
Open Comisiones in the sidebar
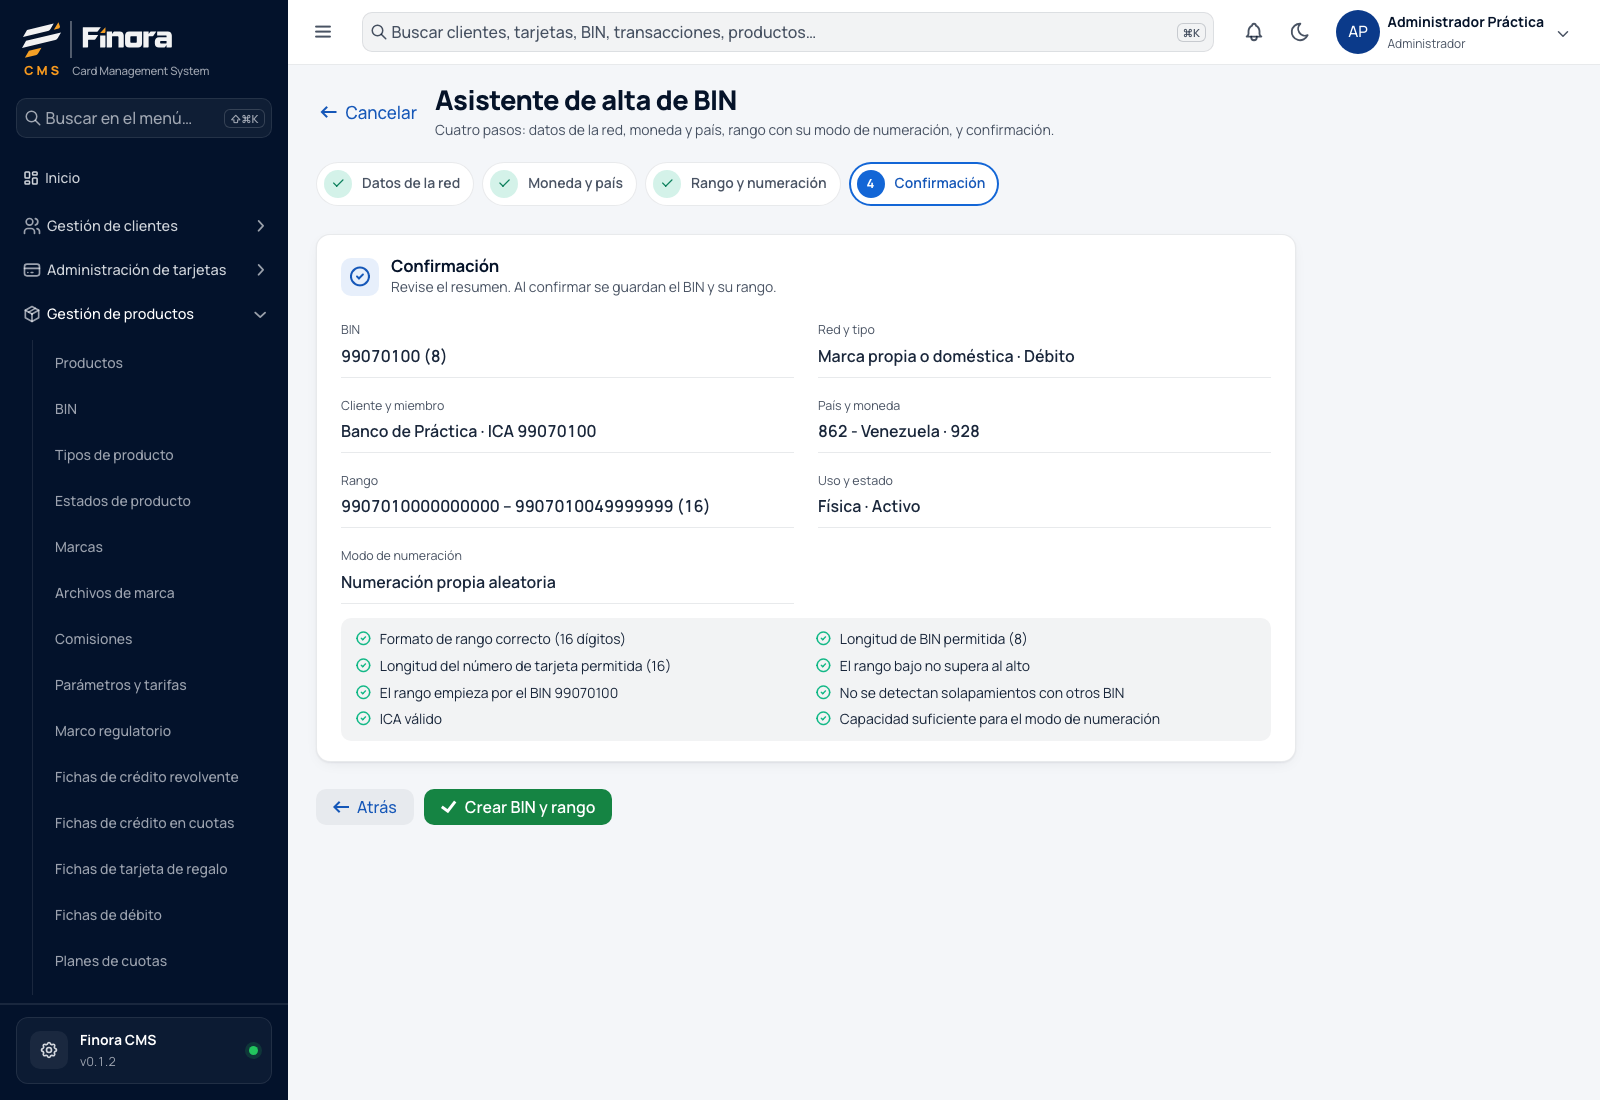pyautogui.click(x=94, y=639)
